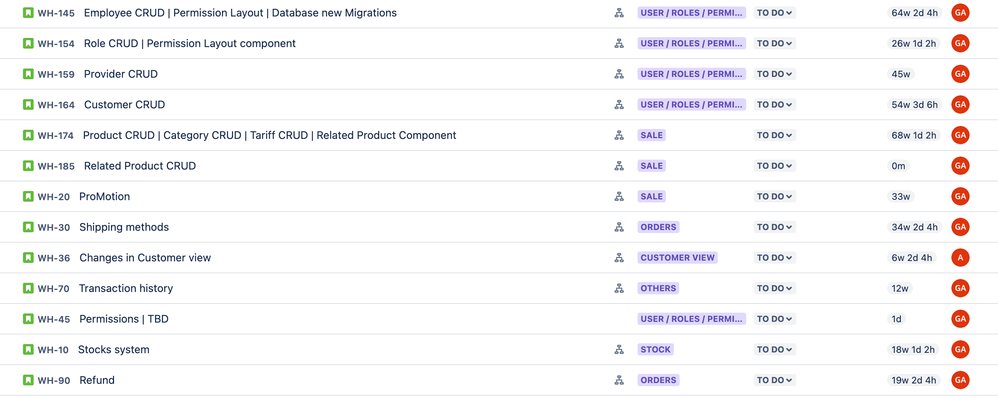
Task: Click the GA assignee avatar for Refund
Action: (960, 380)
